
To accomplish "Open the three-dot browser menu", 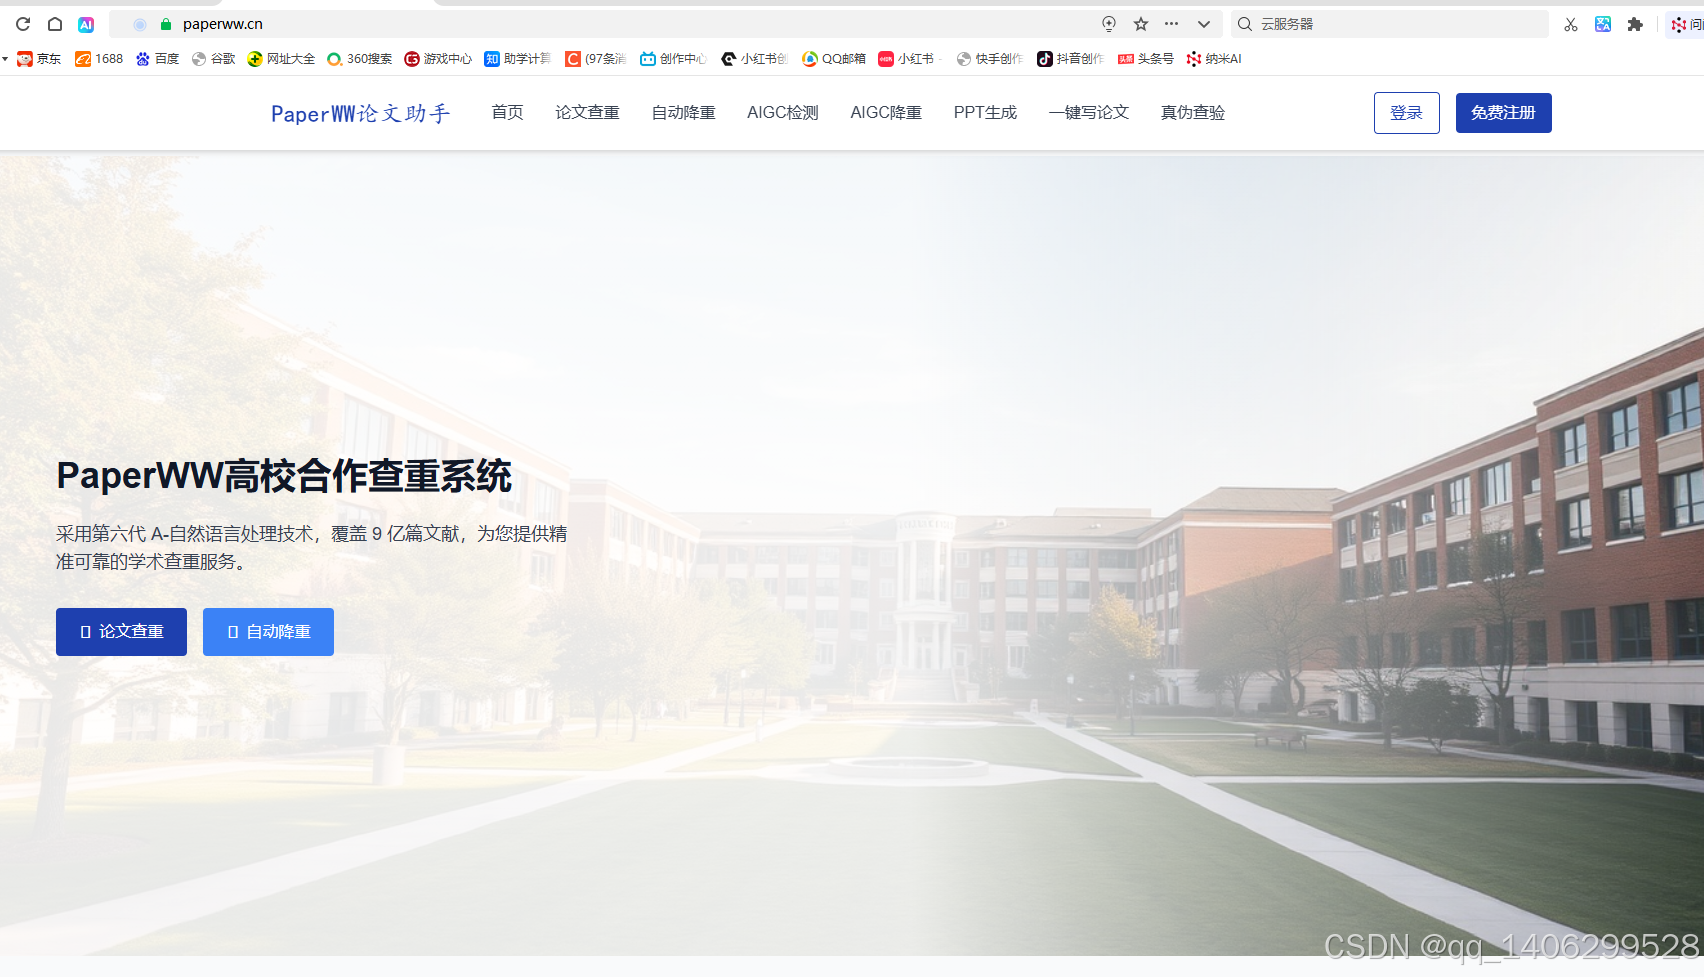I will tap(1172, 24).
